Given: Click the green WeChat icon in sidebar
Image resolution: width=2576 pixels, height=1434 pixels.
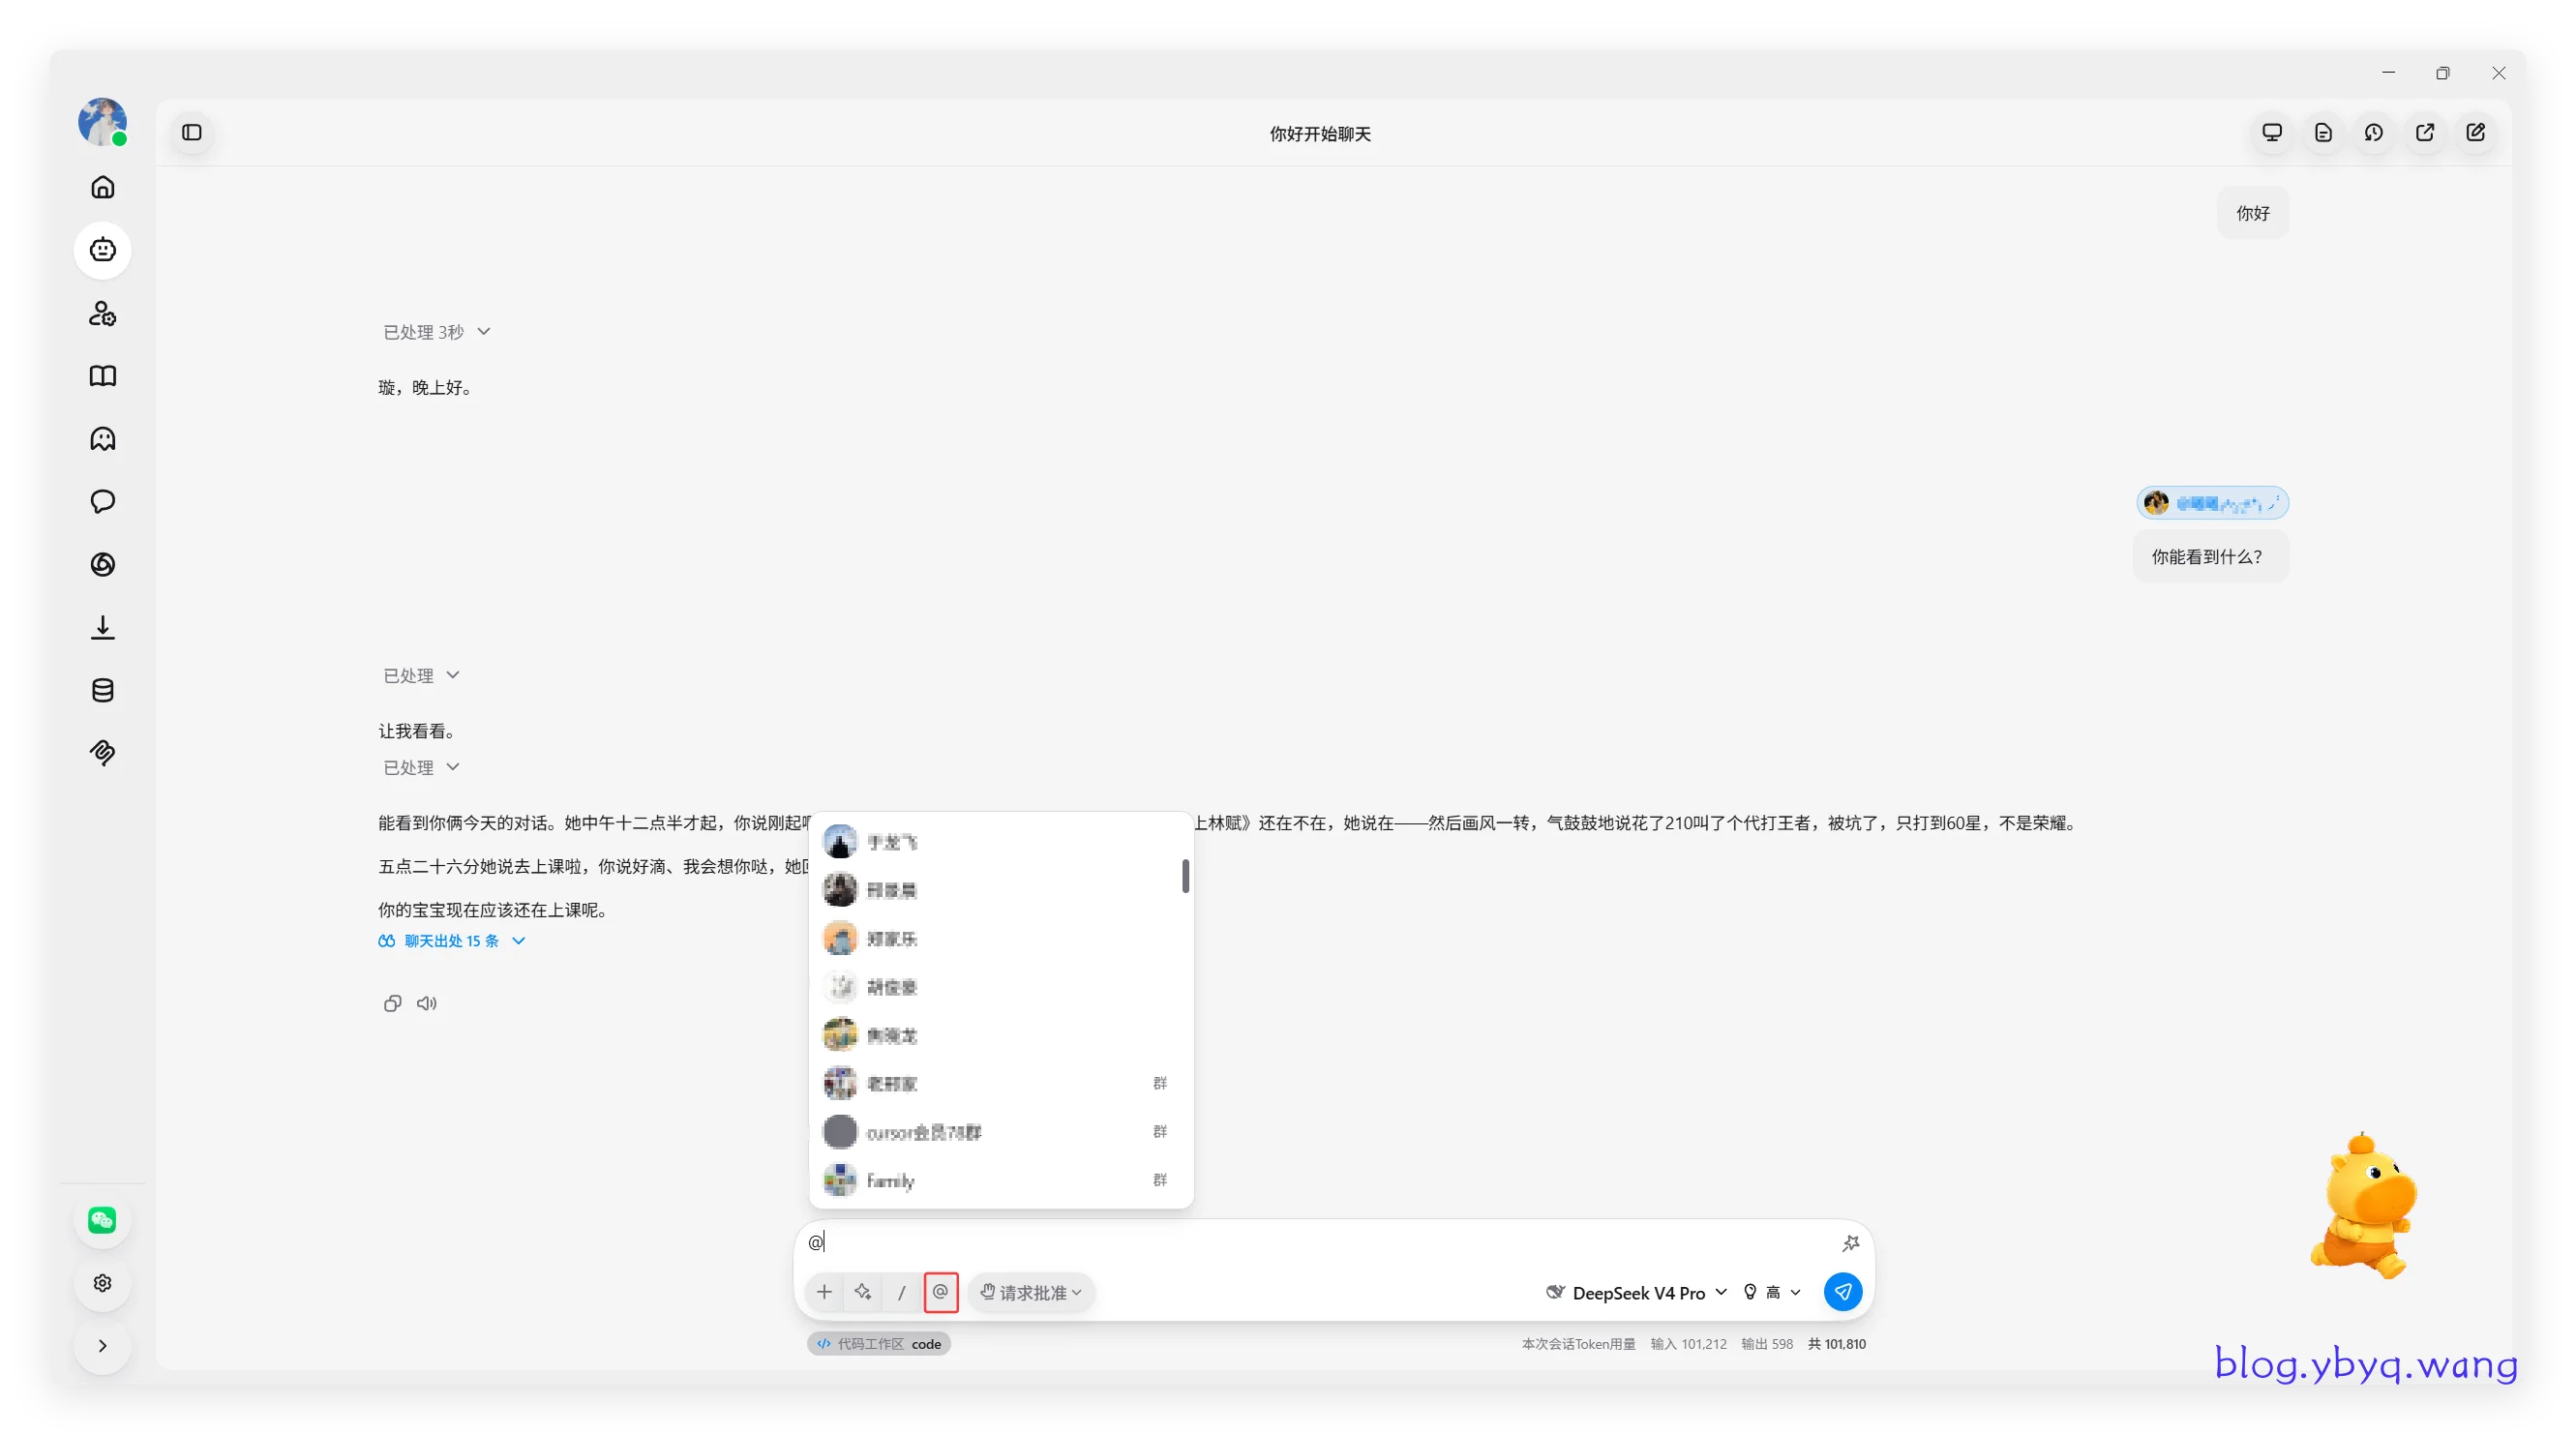Looking at the screenshot, I should point(102,1220).
